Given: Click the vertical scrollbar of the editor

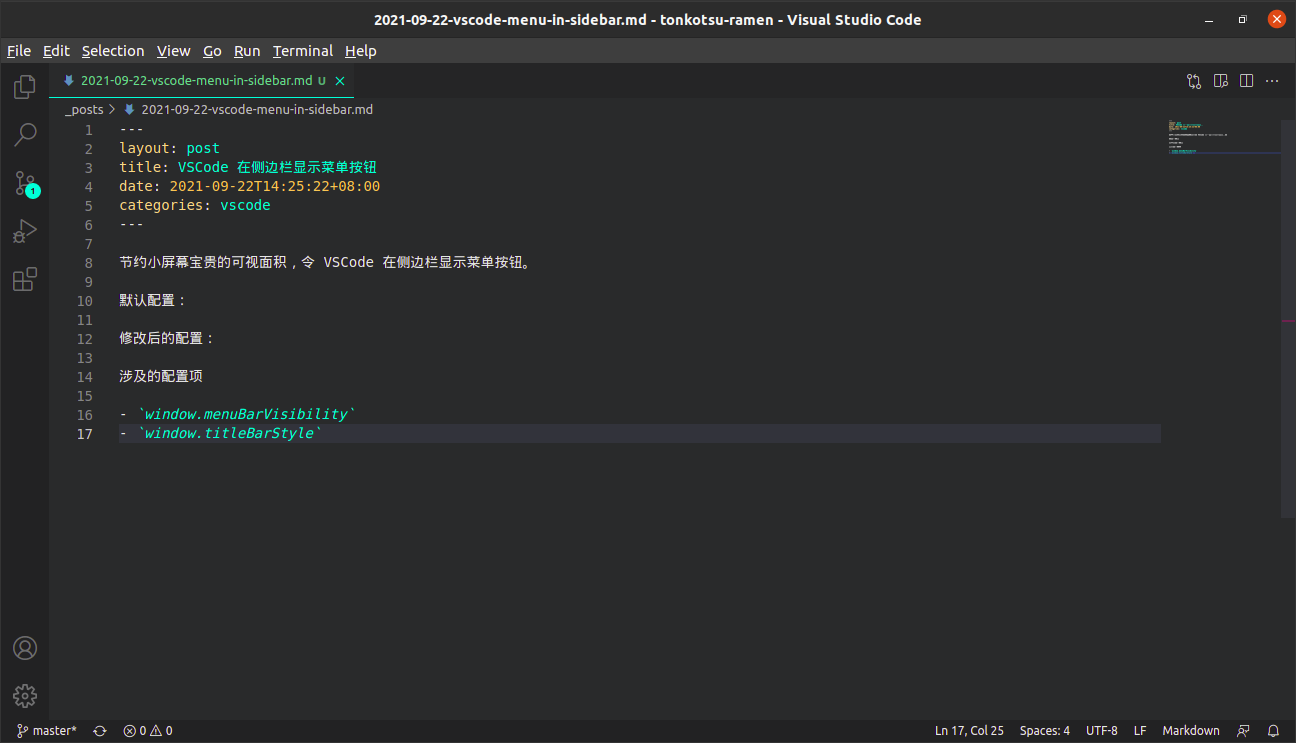Looking at the screenshot, I should [x=1288, y=318].
